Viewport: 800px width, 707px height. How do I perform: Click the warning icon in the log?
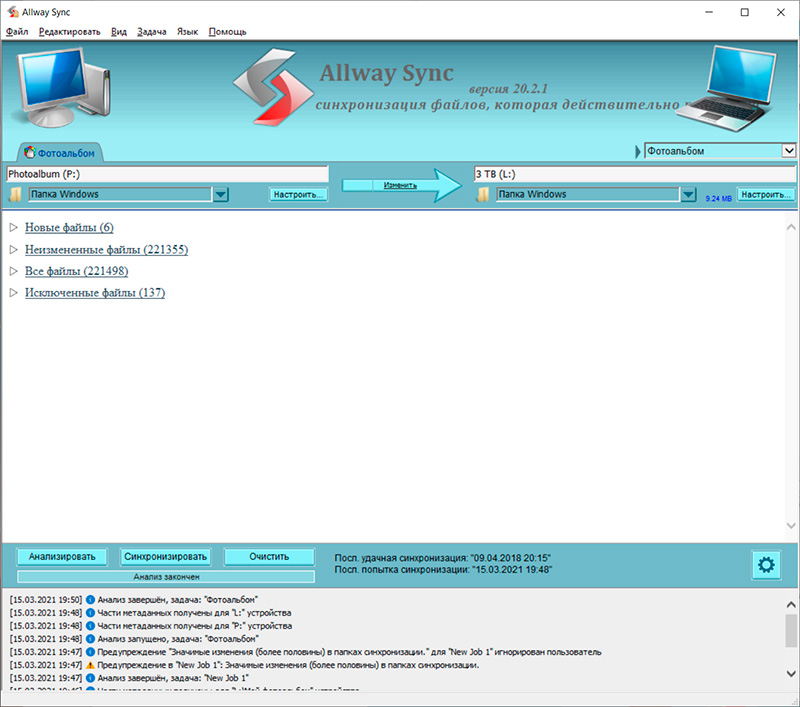tap(90, 665)
